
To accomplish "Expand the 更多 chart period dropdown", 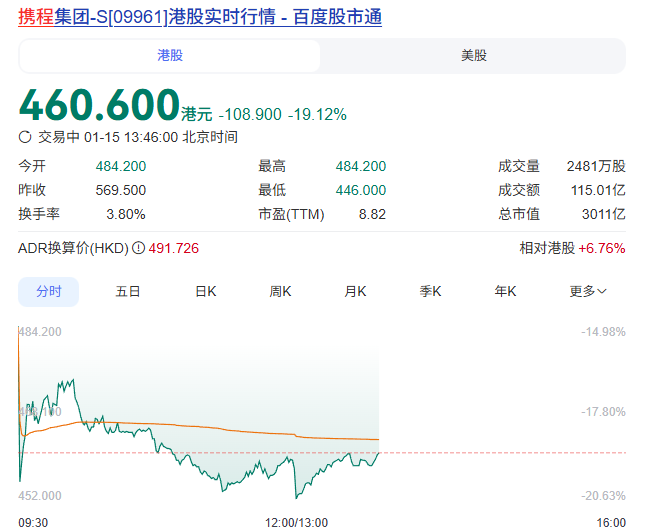I will pyautogui.click(x=588, y=292).
